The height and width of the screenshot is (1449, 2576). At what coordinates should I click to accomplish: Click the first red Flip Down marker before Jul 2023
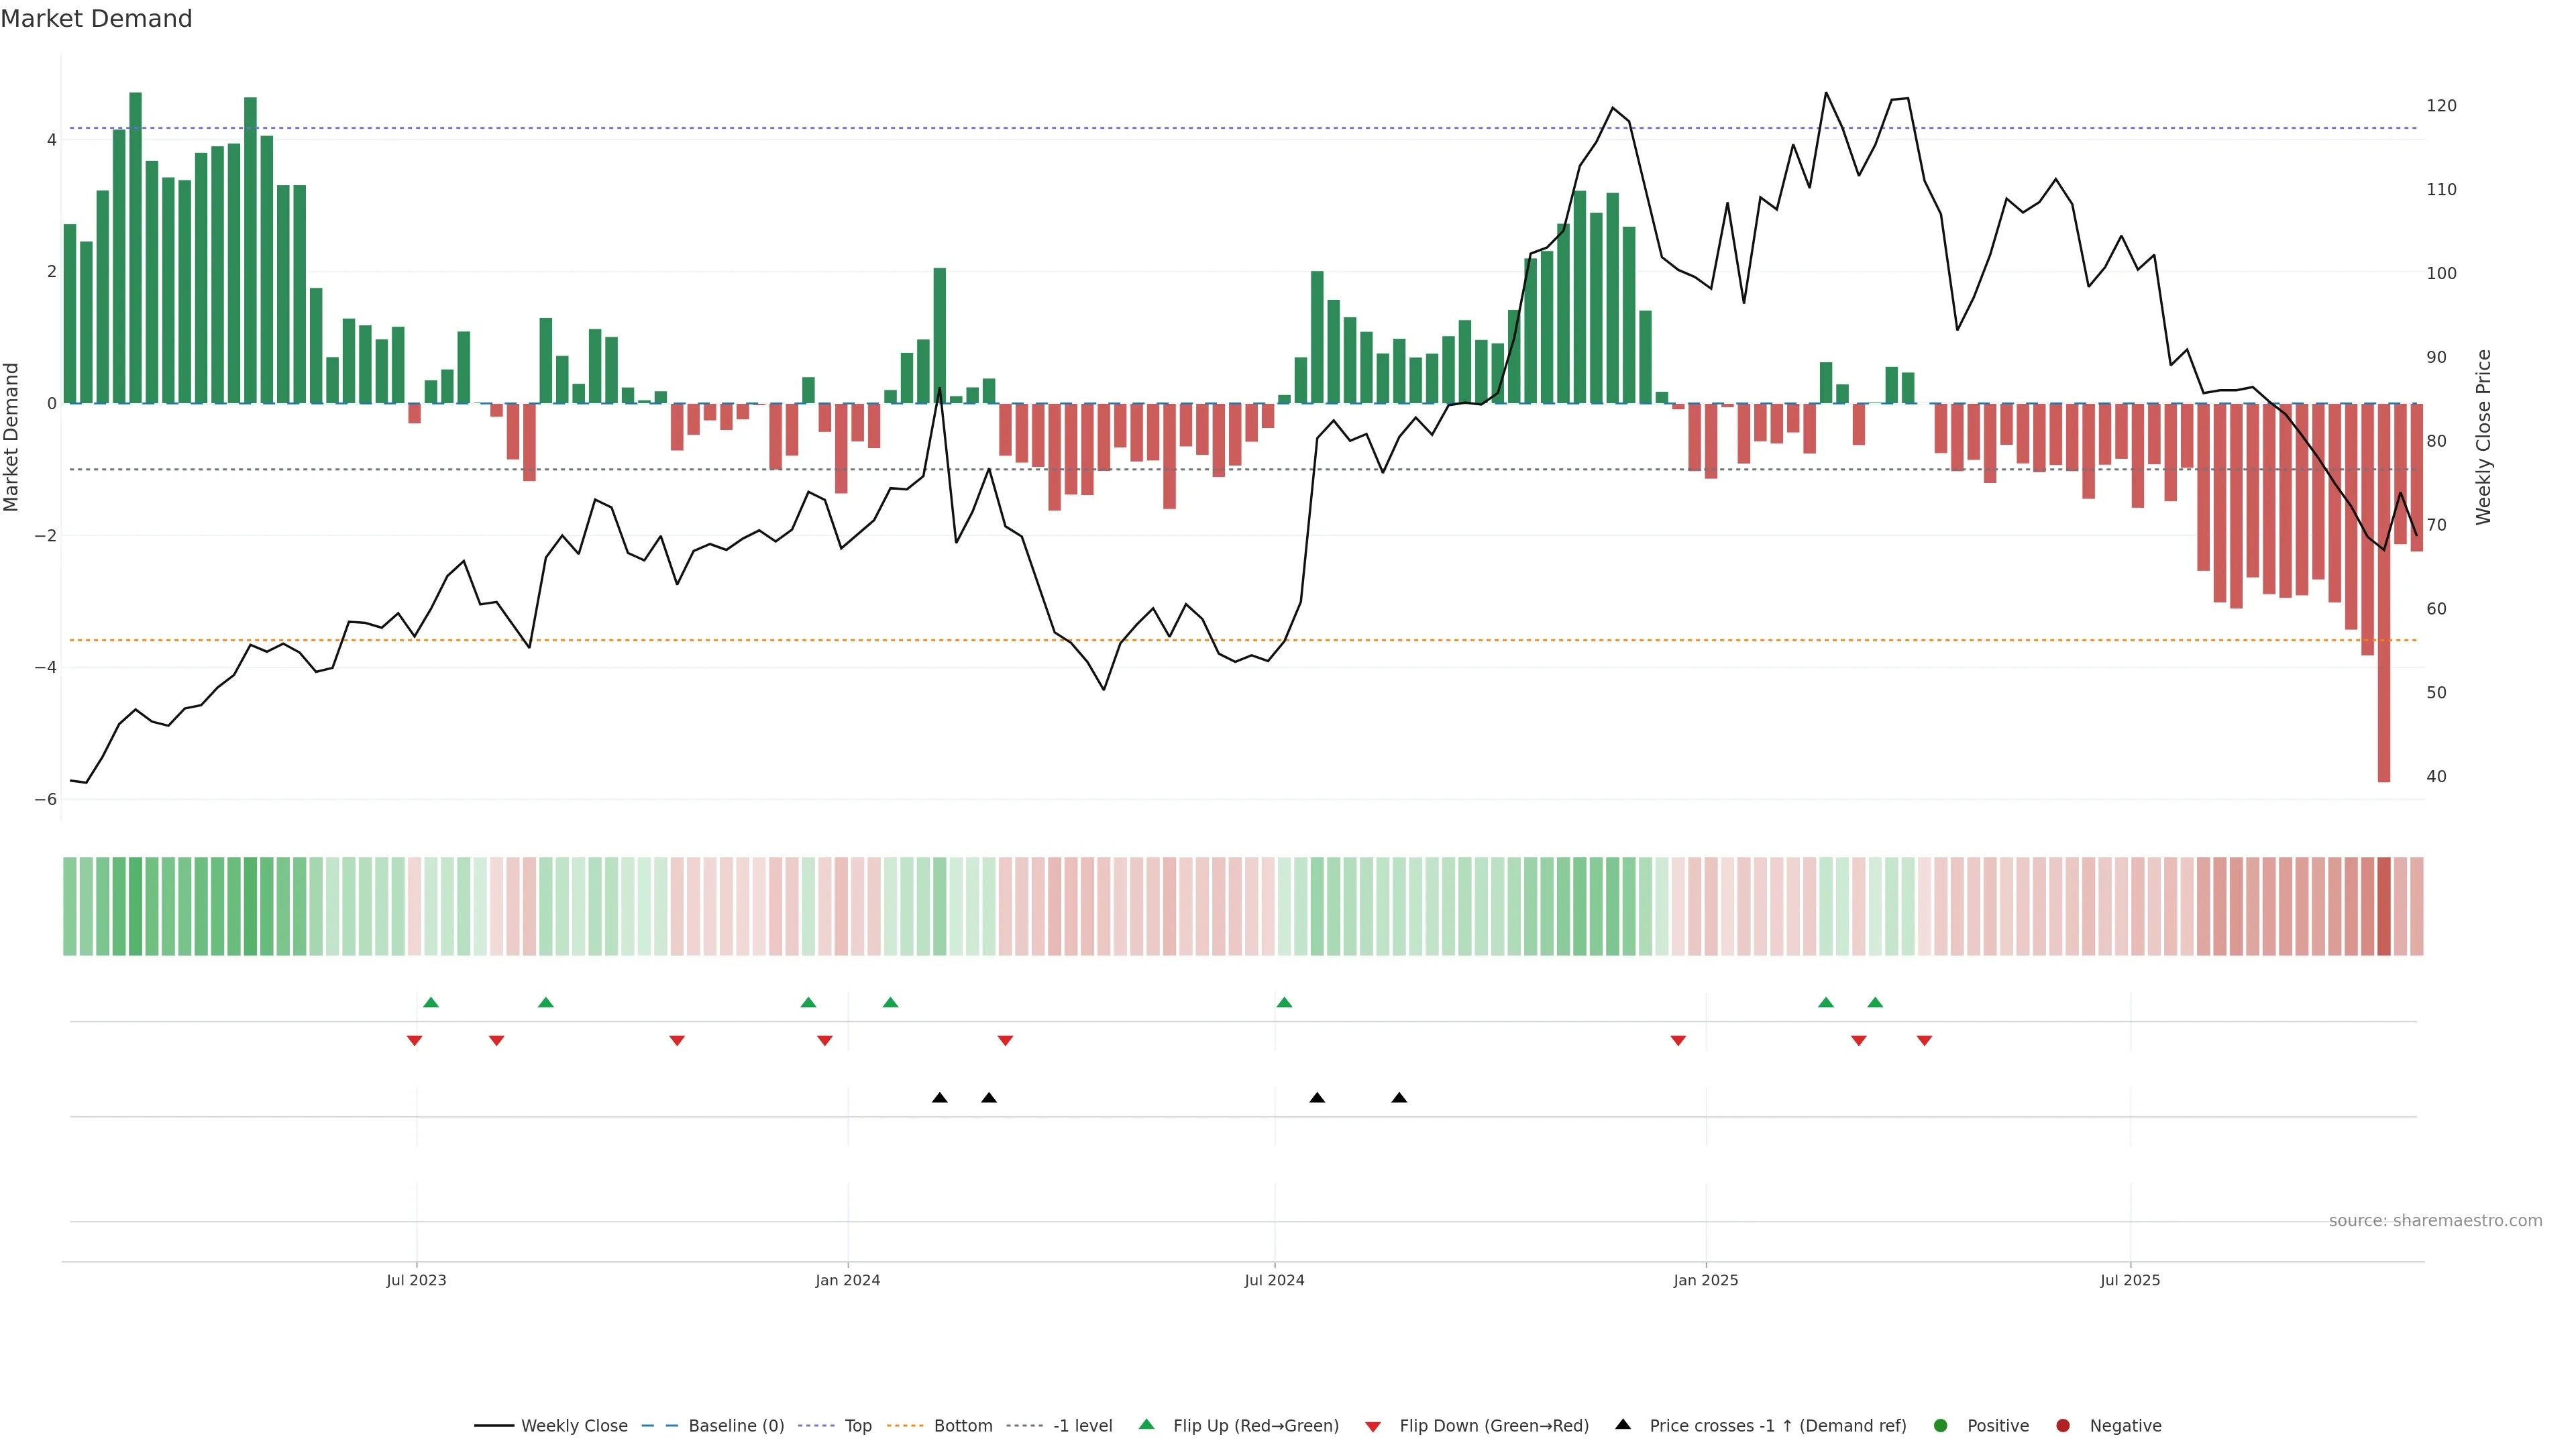414,1041
